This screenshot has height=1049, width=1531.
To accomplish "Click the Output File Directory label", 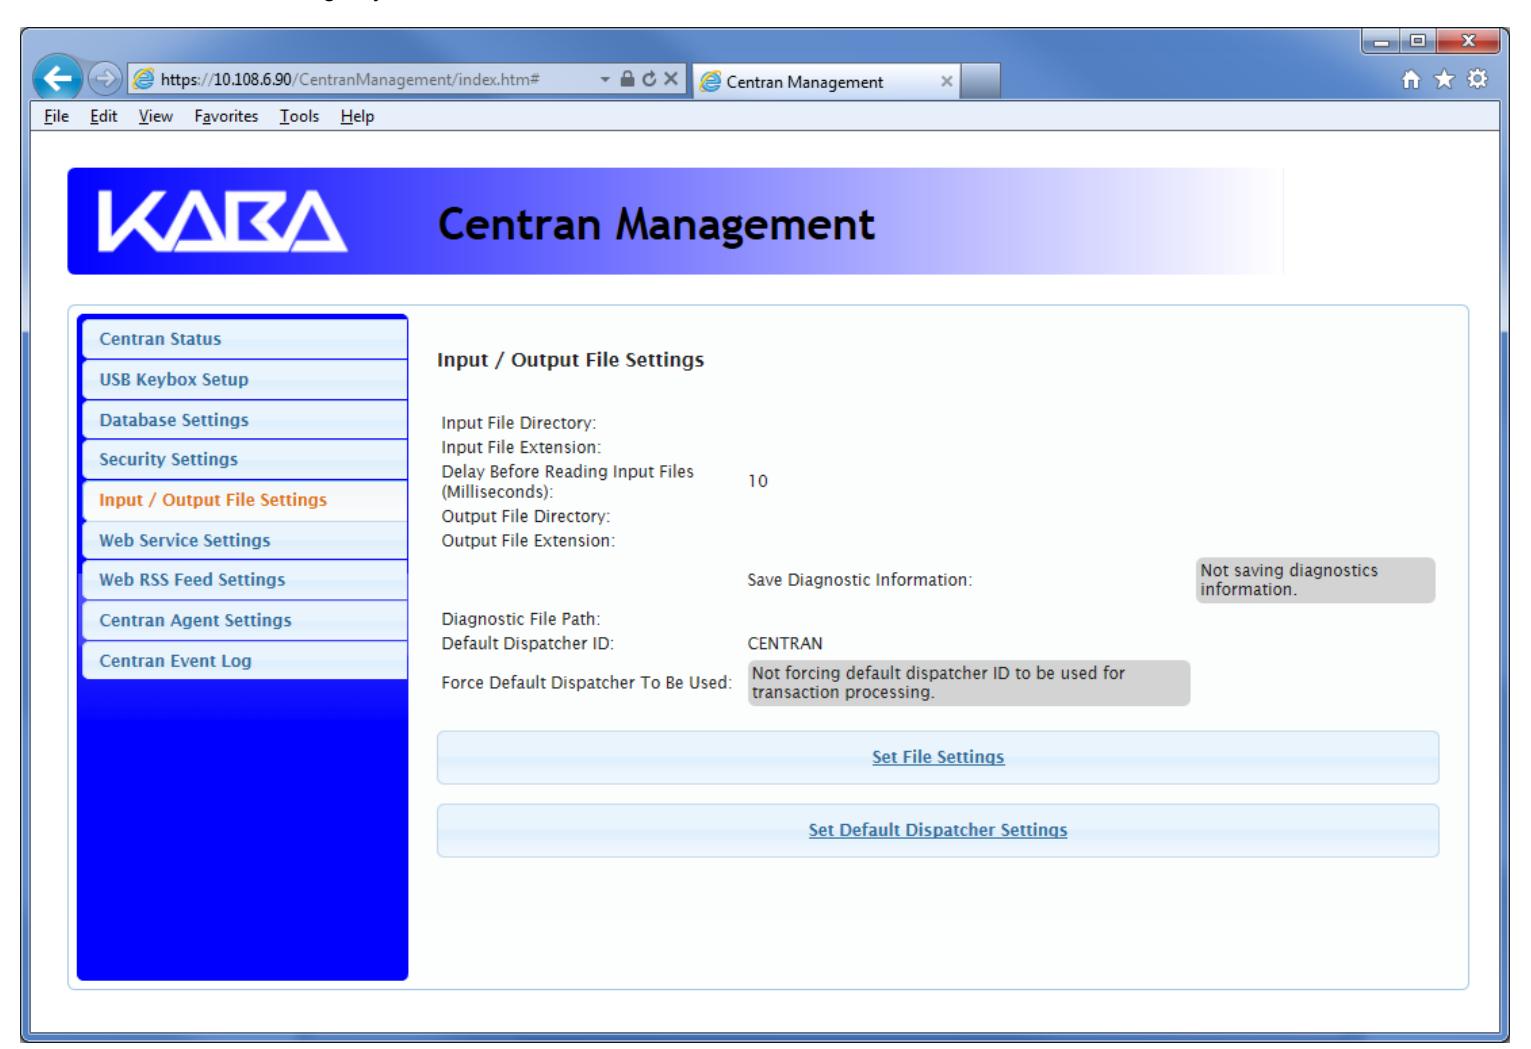I will click(x=526, y=517).
